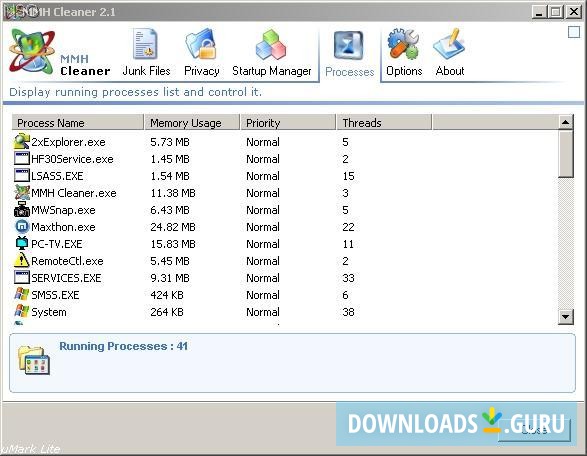
Task: Sort by Memory Usage column header
Action: 192,122
